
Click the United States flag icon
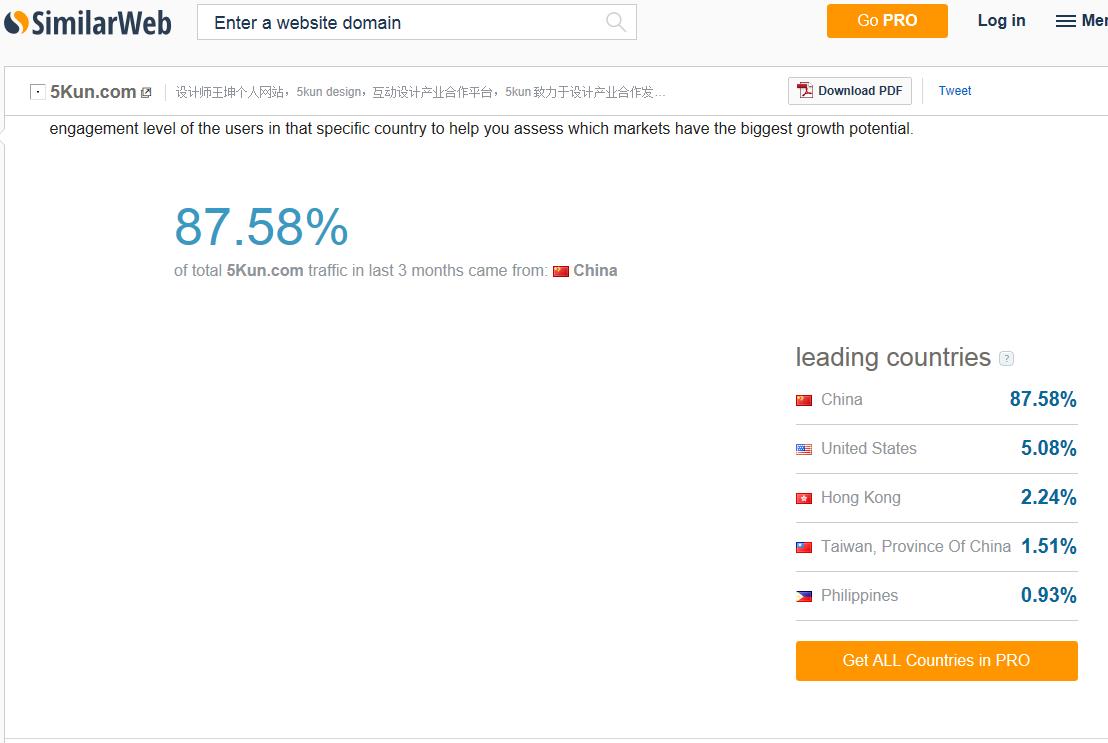(x=803, y=449)
